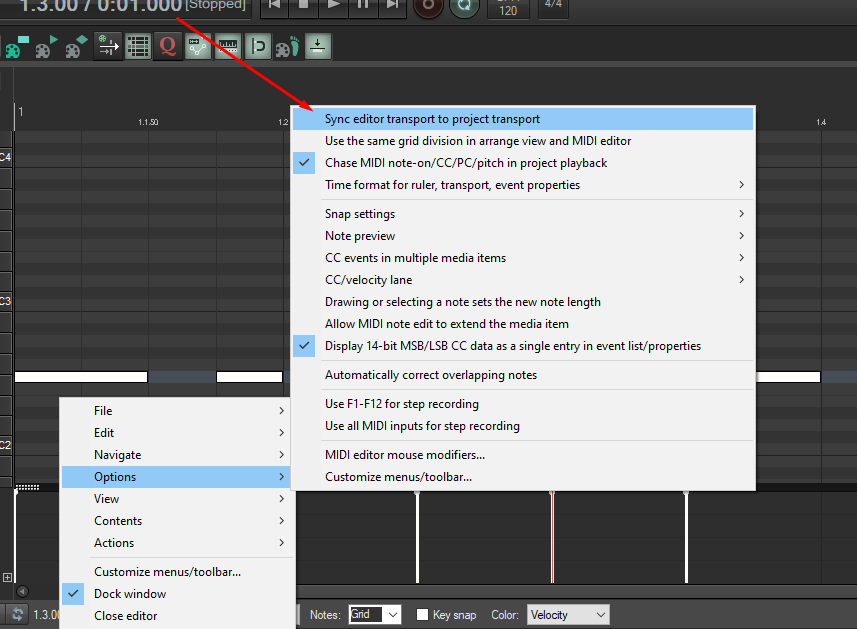This screenshot has width=857, height=629.
Task: Click the red selected velocity bar
Action: click(x=552, y=537)
